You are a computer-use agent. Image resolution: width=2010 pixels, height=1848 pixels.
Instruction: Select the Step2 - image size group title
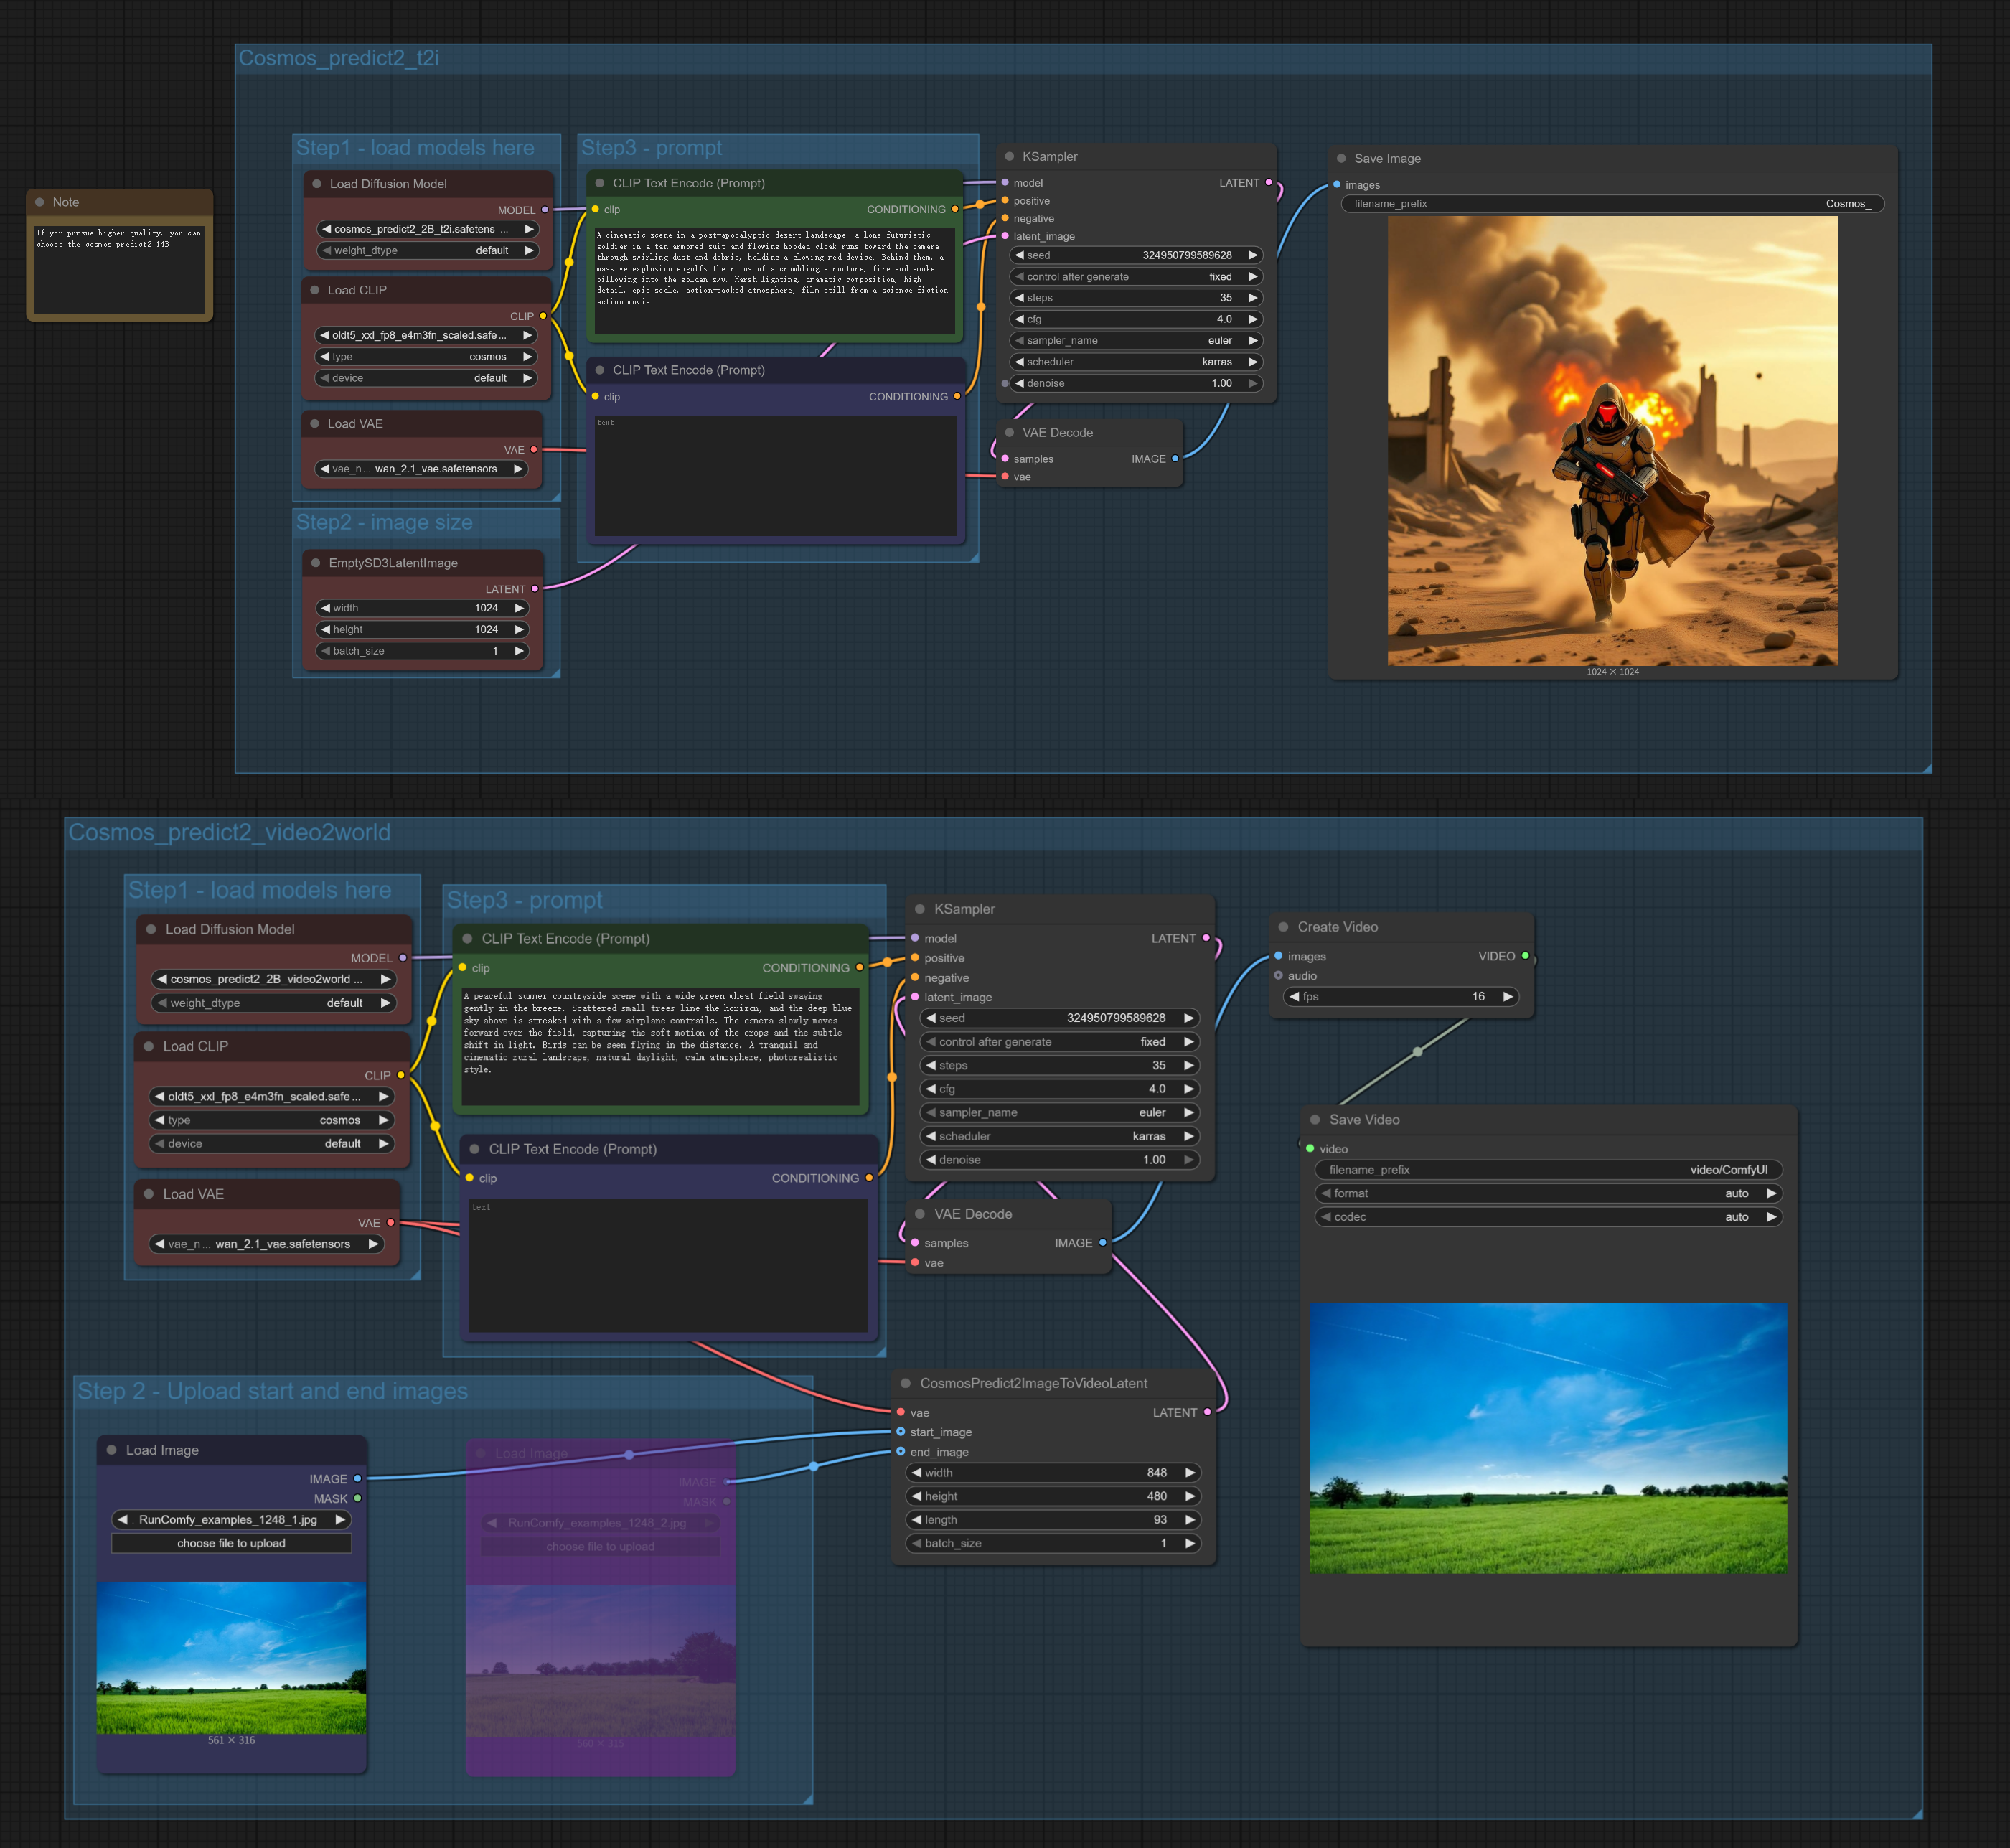[x=384, y=522]
